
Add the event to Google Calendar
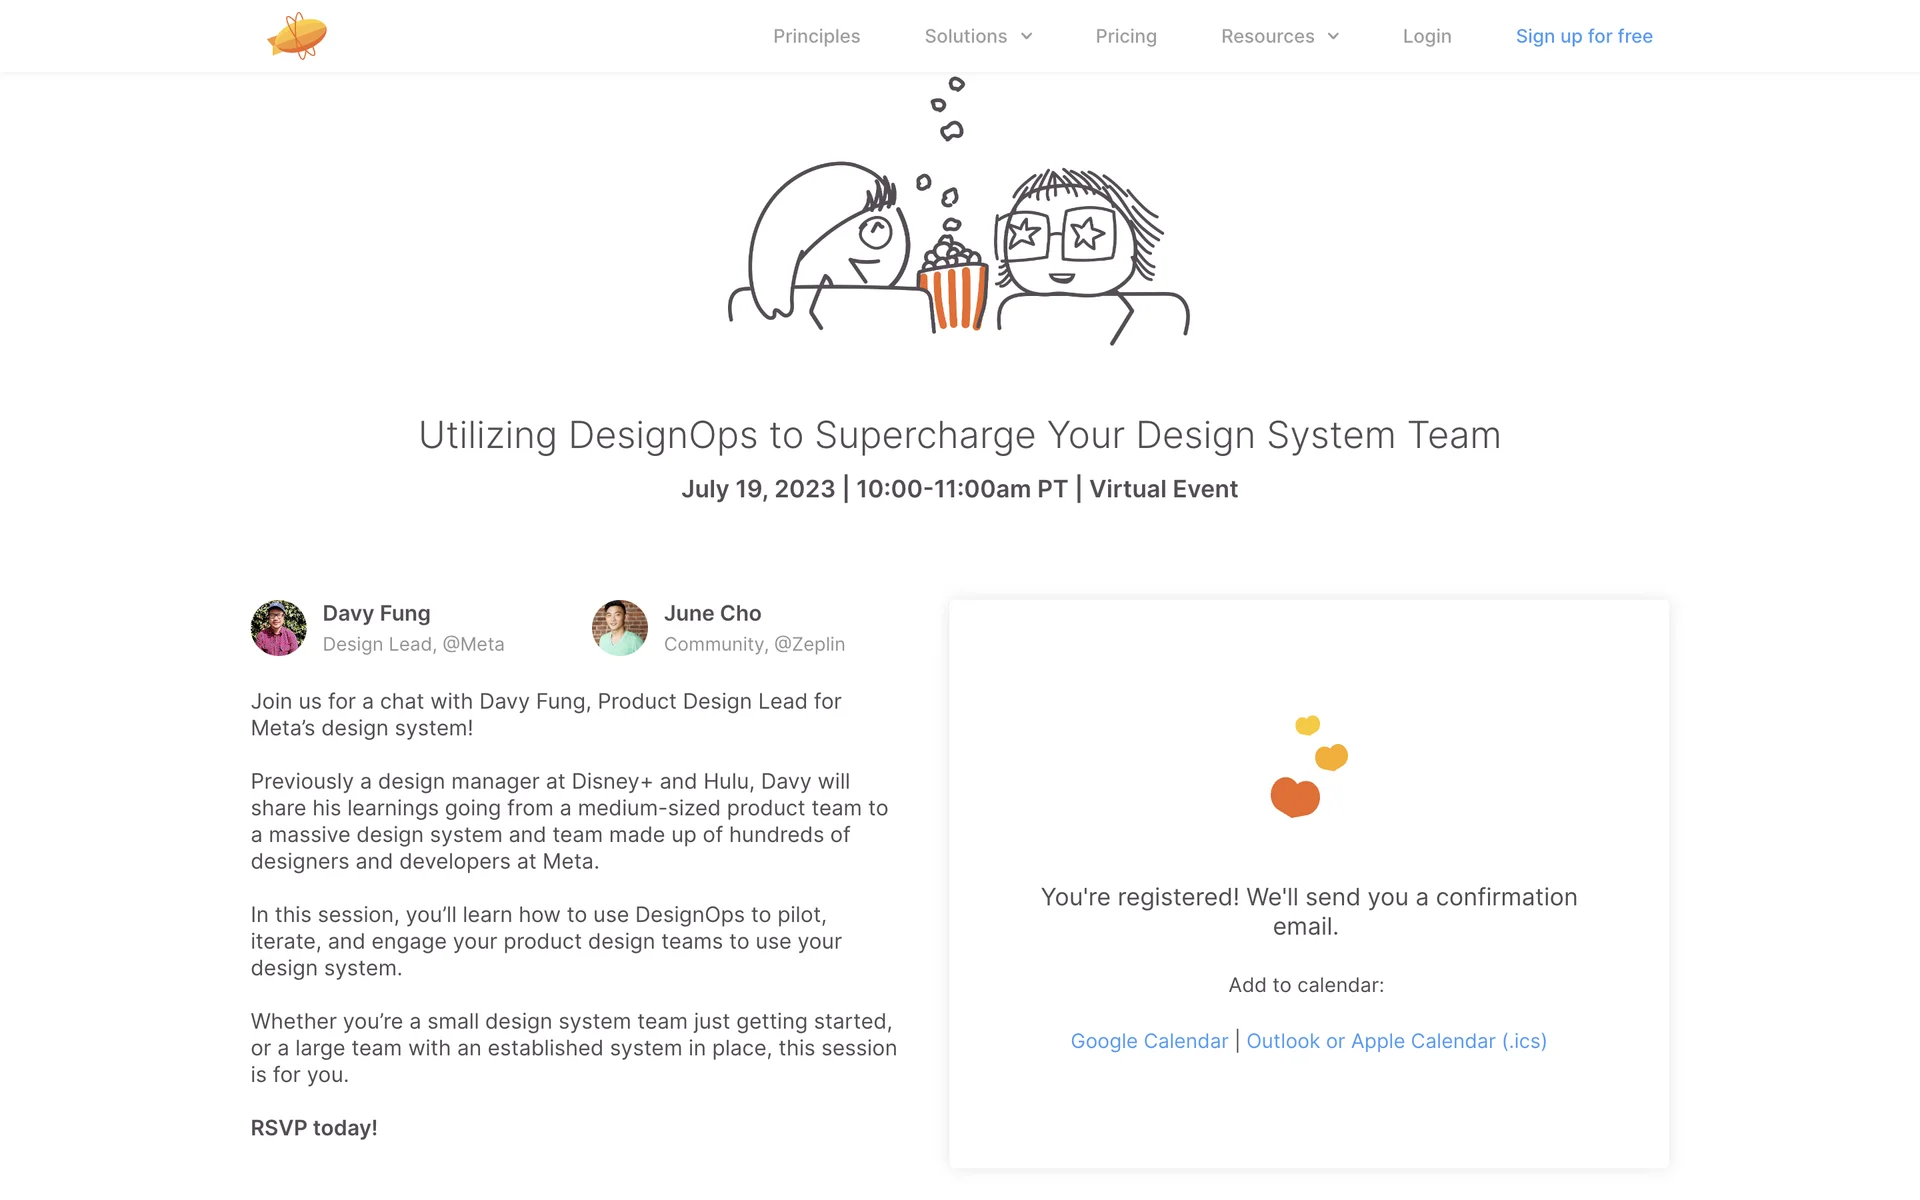pyautogui.click(x=1149, y=1041)
